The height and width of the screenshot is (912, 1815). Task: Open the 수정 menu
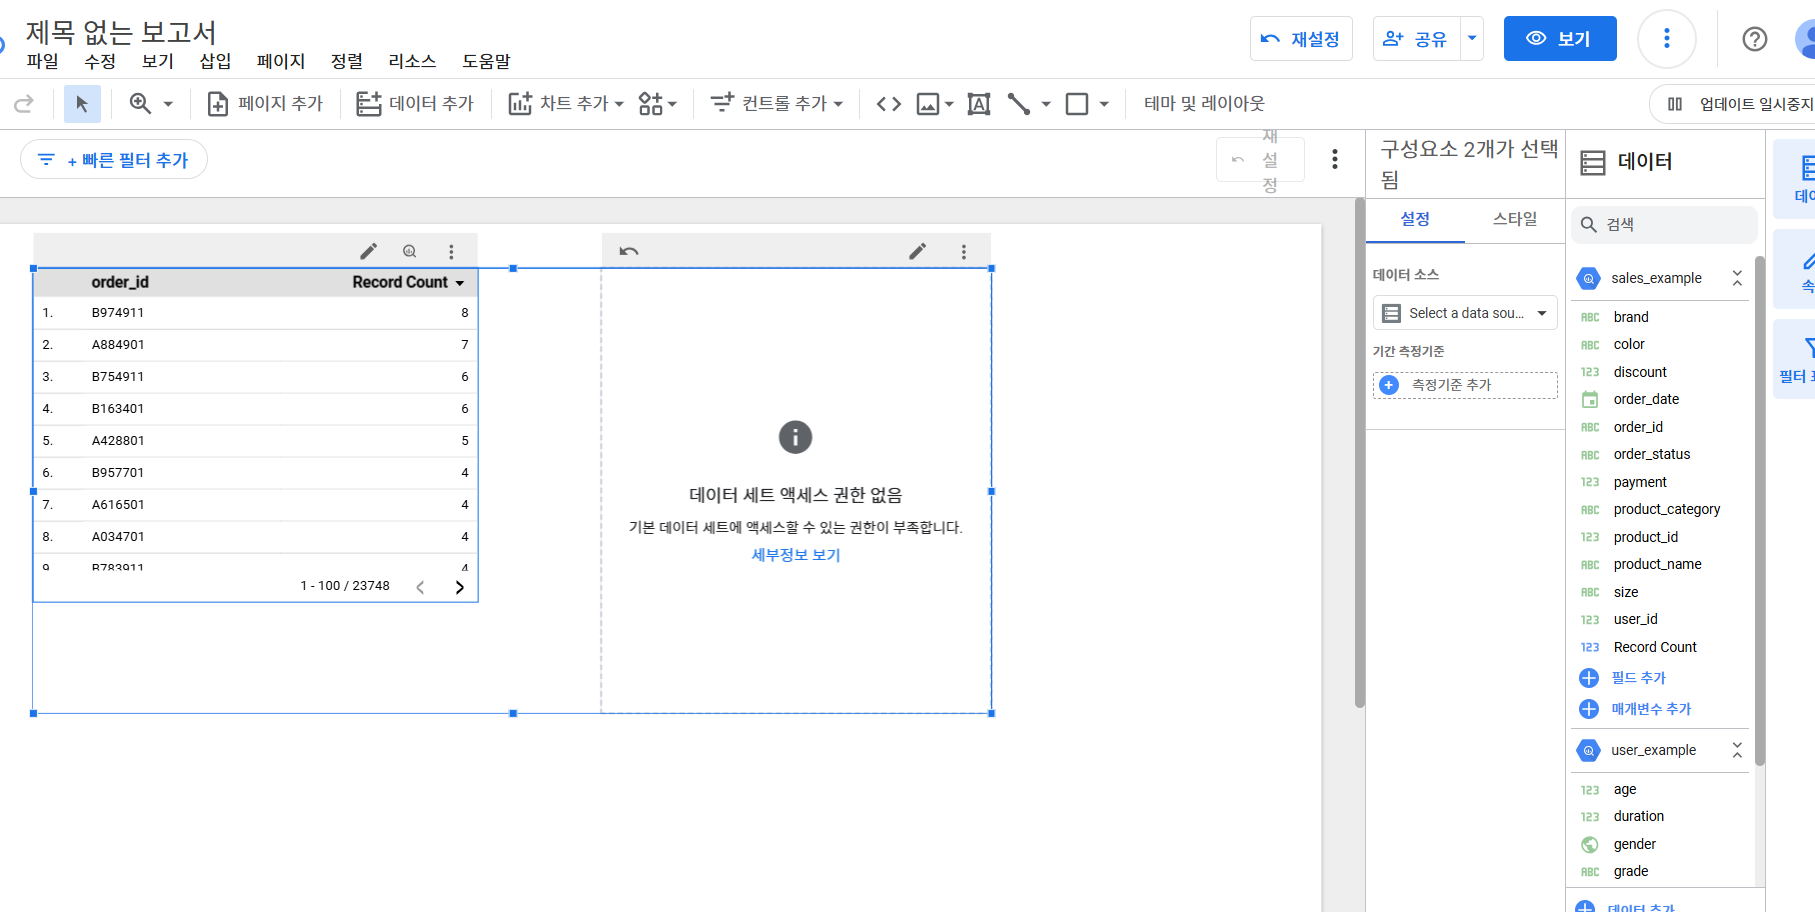100,61
